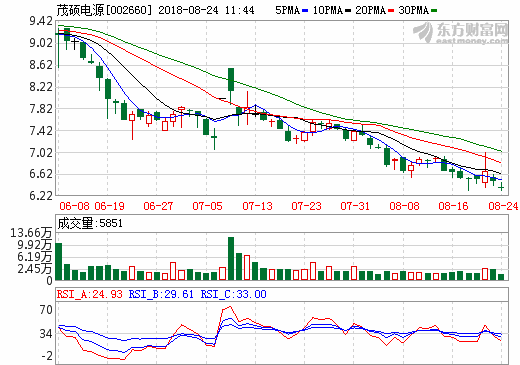Click the 8.62 price axis label

click(x=41, y=65)
